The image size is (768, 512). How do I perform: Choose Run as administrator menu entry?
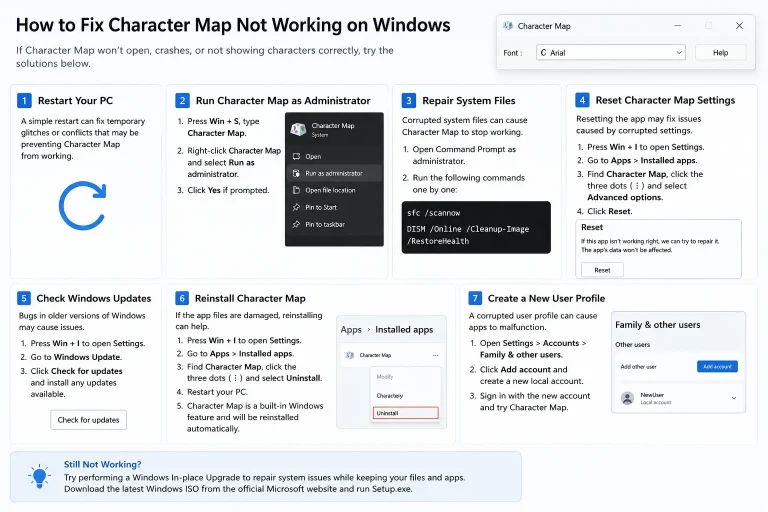click(x=335, y=173)
